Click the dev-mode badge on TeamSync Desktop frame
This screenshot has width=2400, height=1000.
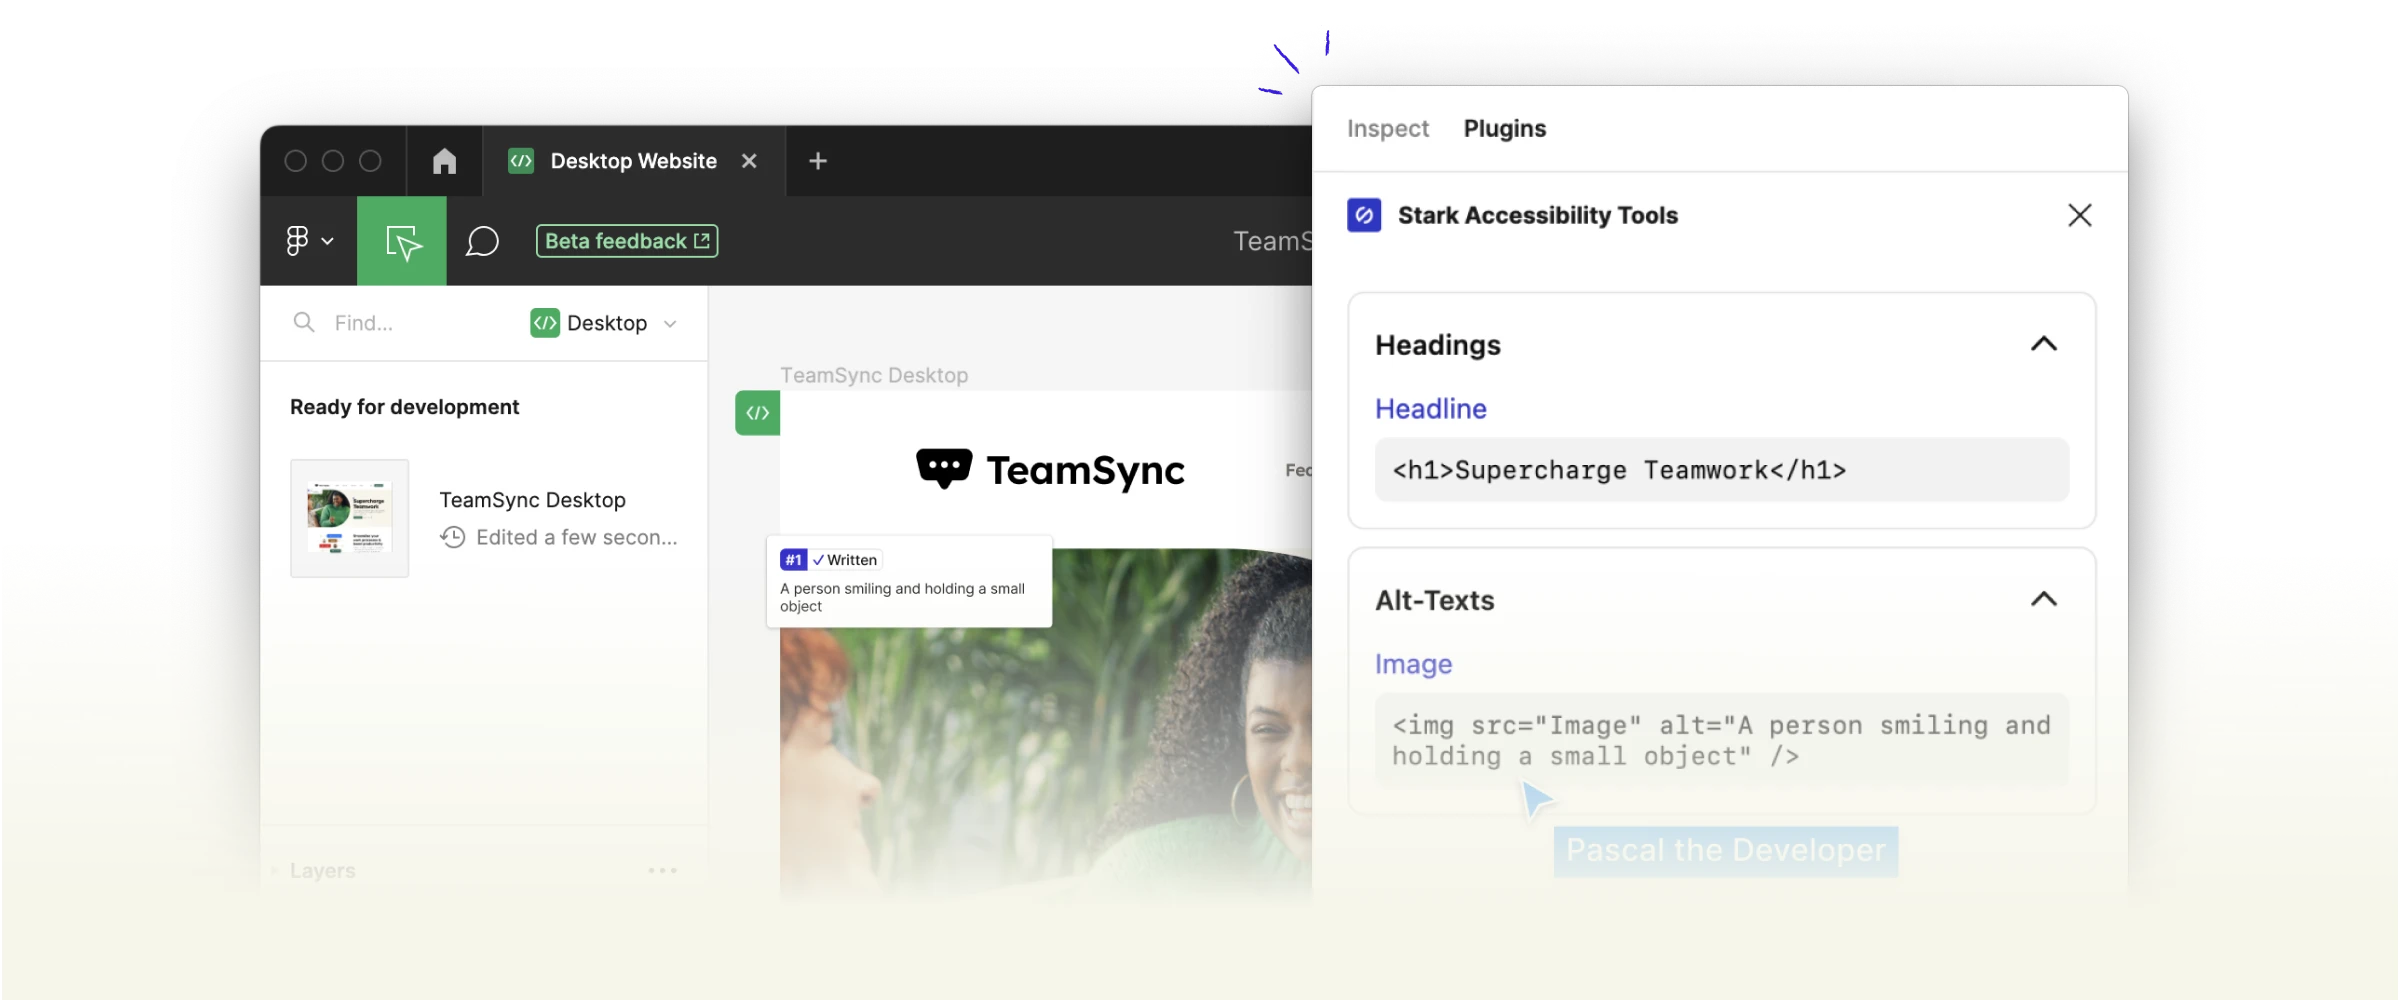tap(757, 412)
